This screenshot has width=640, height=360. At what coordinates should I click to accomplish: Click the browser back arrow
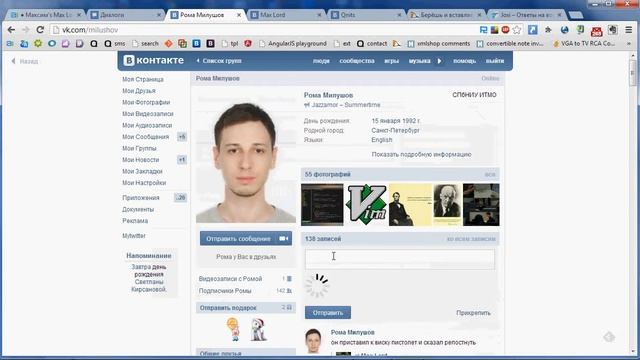(11, 30)
